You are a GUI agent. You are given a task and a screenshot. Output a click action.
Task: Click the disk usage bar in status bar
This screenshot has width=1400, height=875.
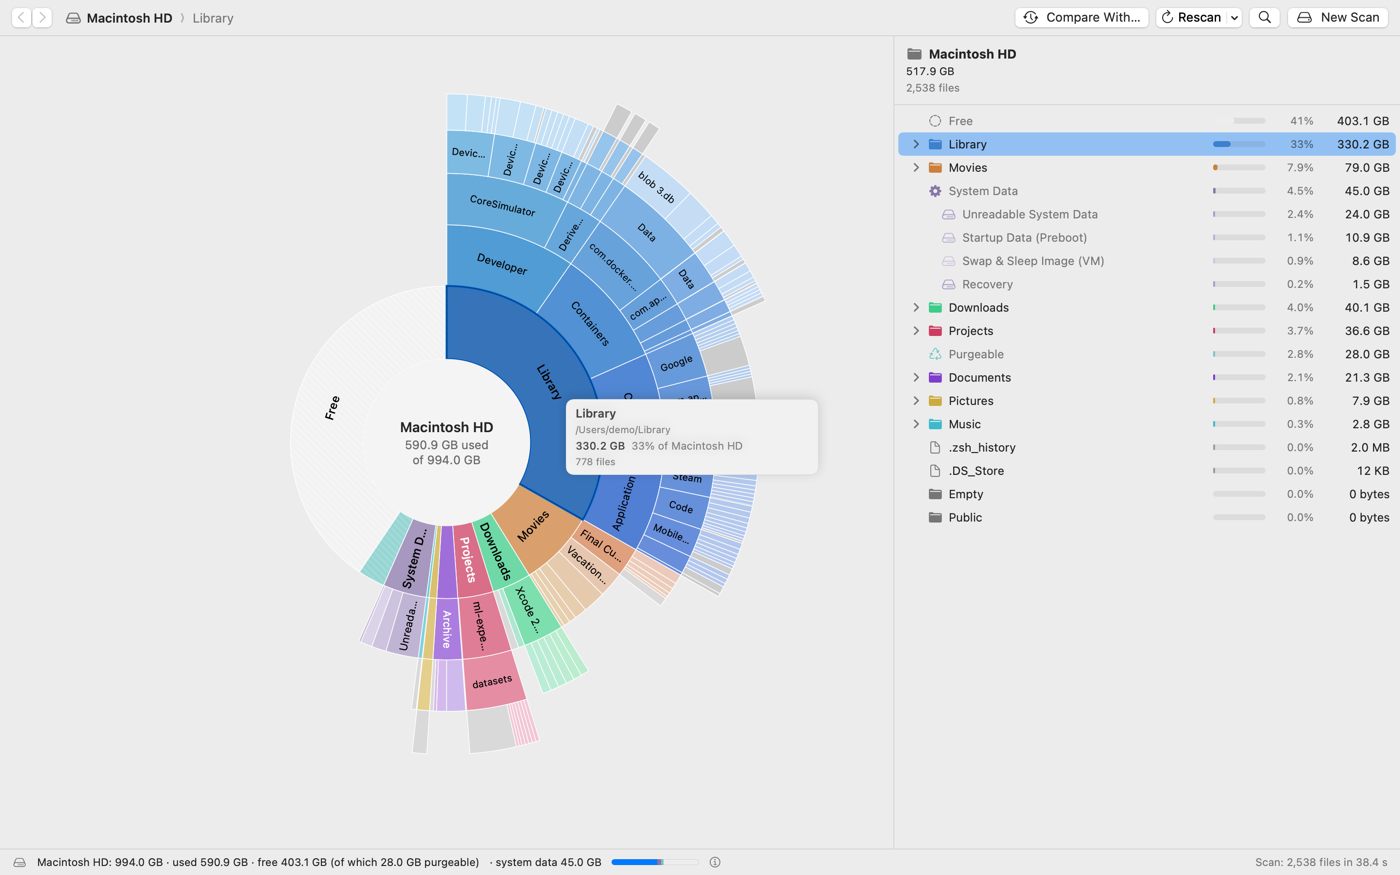(x=655, y=862)
